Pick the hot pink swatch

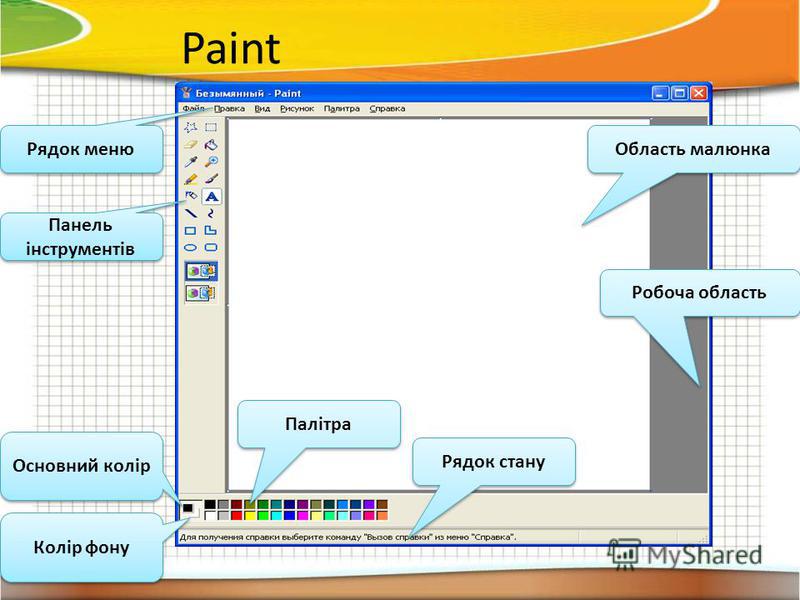point(369,515)
